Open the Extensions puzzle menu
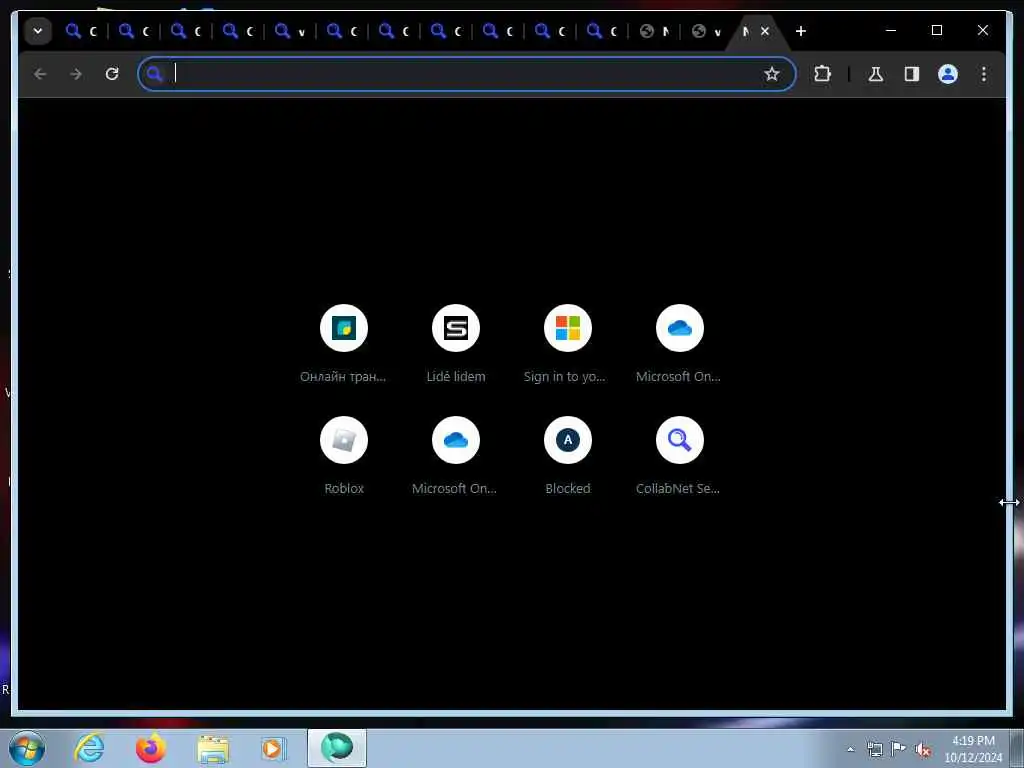 [x=822, y=74]
